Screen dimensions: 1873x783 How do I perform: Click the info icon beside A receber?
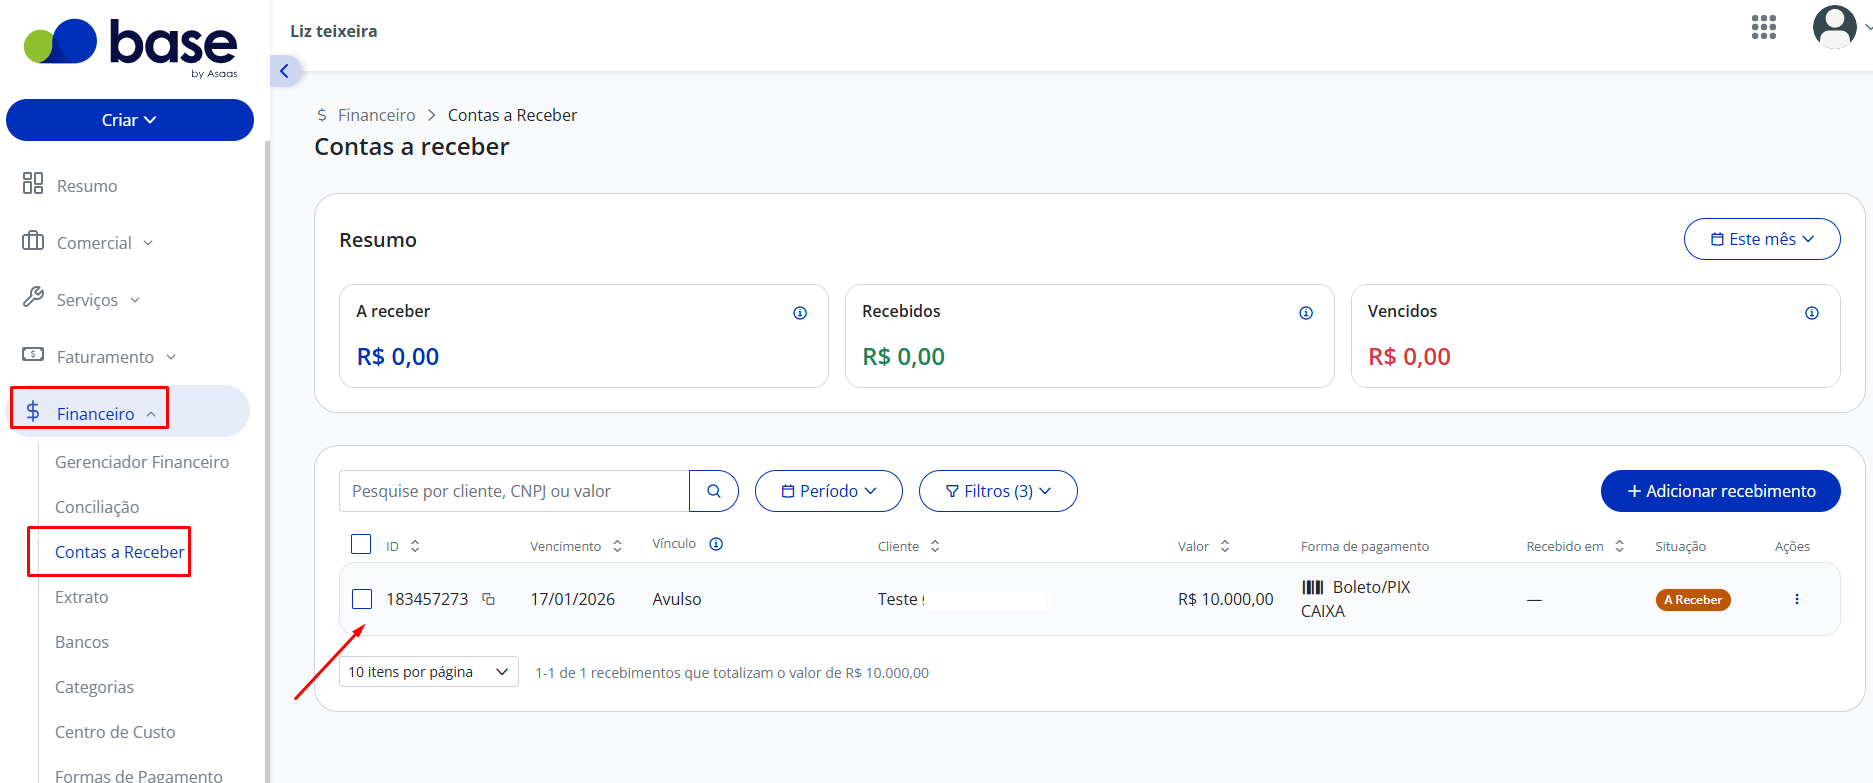click(x=800, y=313)
